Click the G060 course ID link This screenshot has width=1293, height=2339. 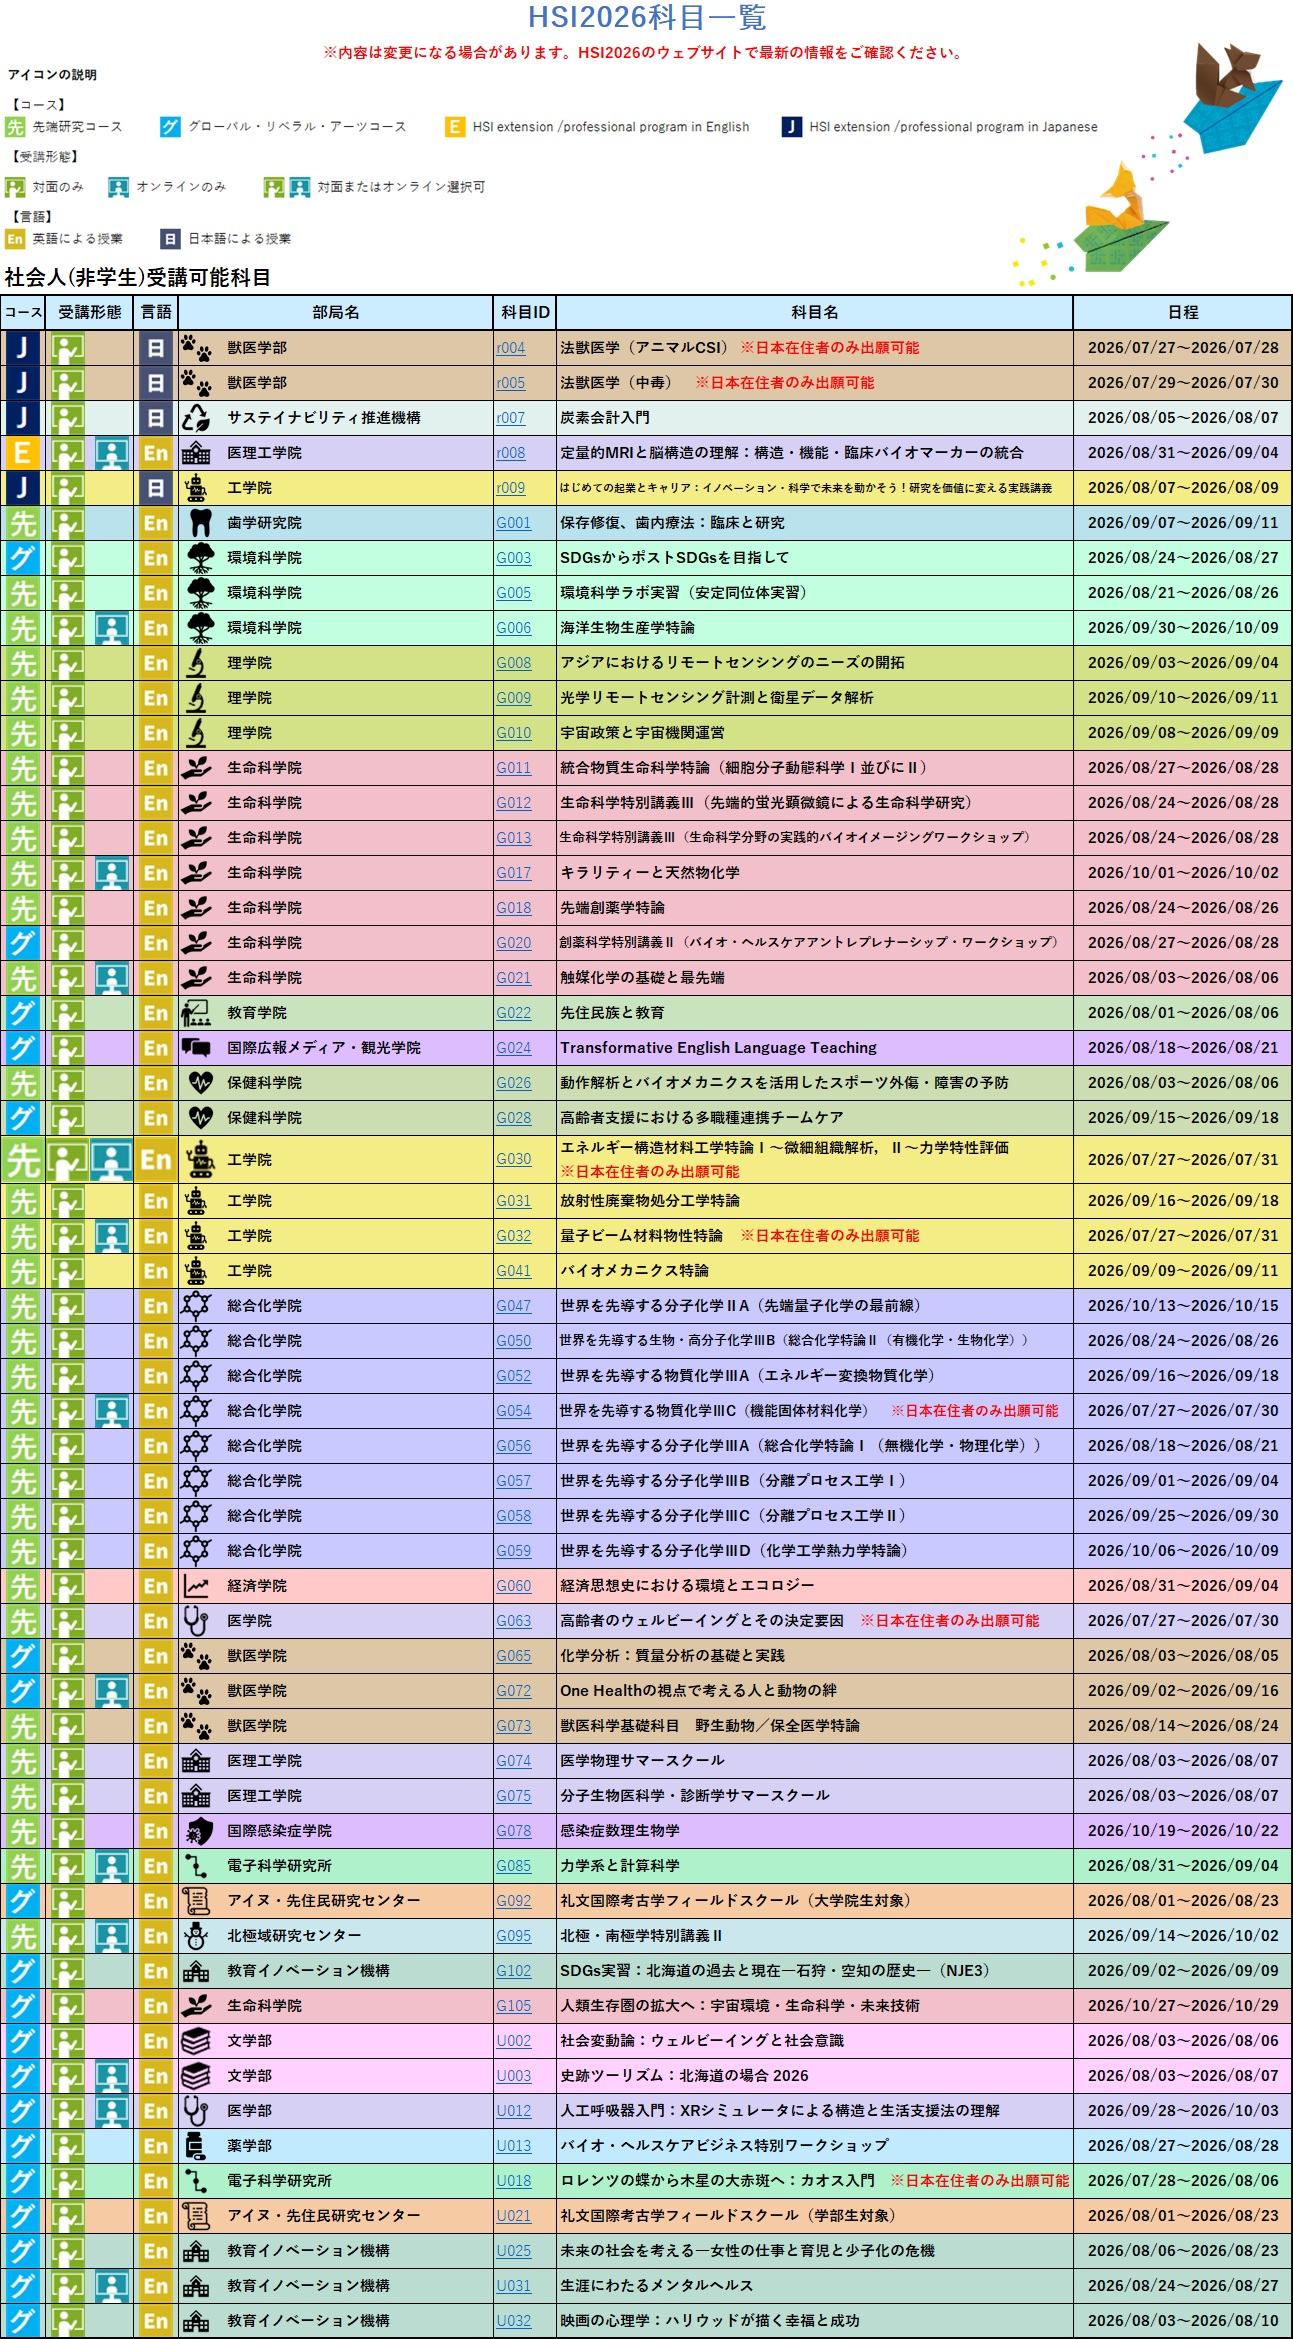[x=514, y=1586]
